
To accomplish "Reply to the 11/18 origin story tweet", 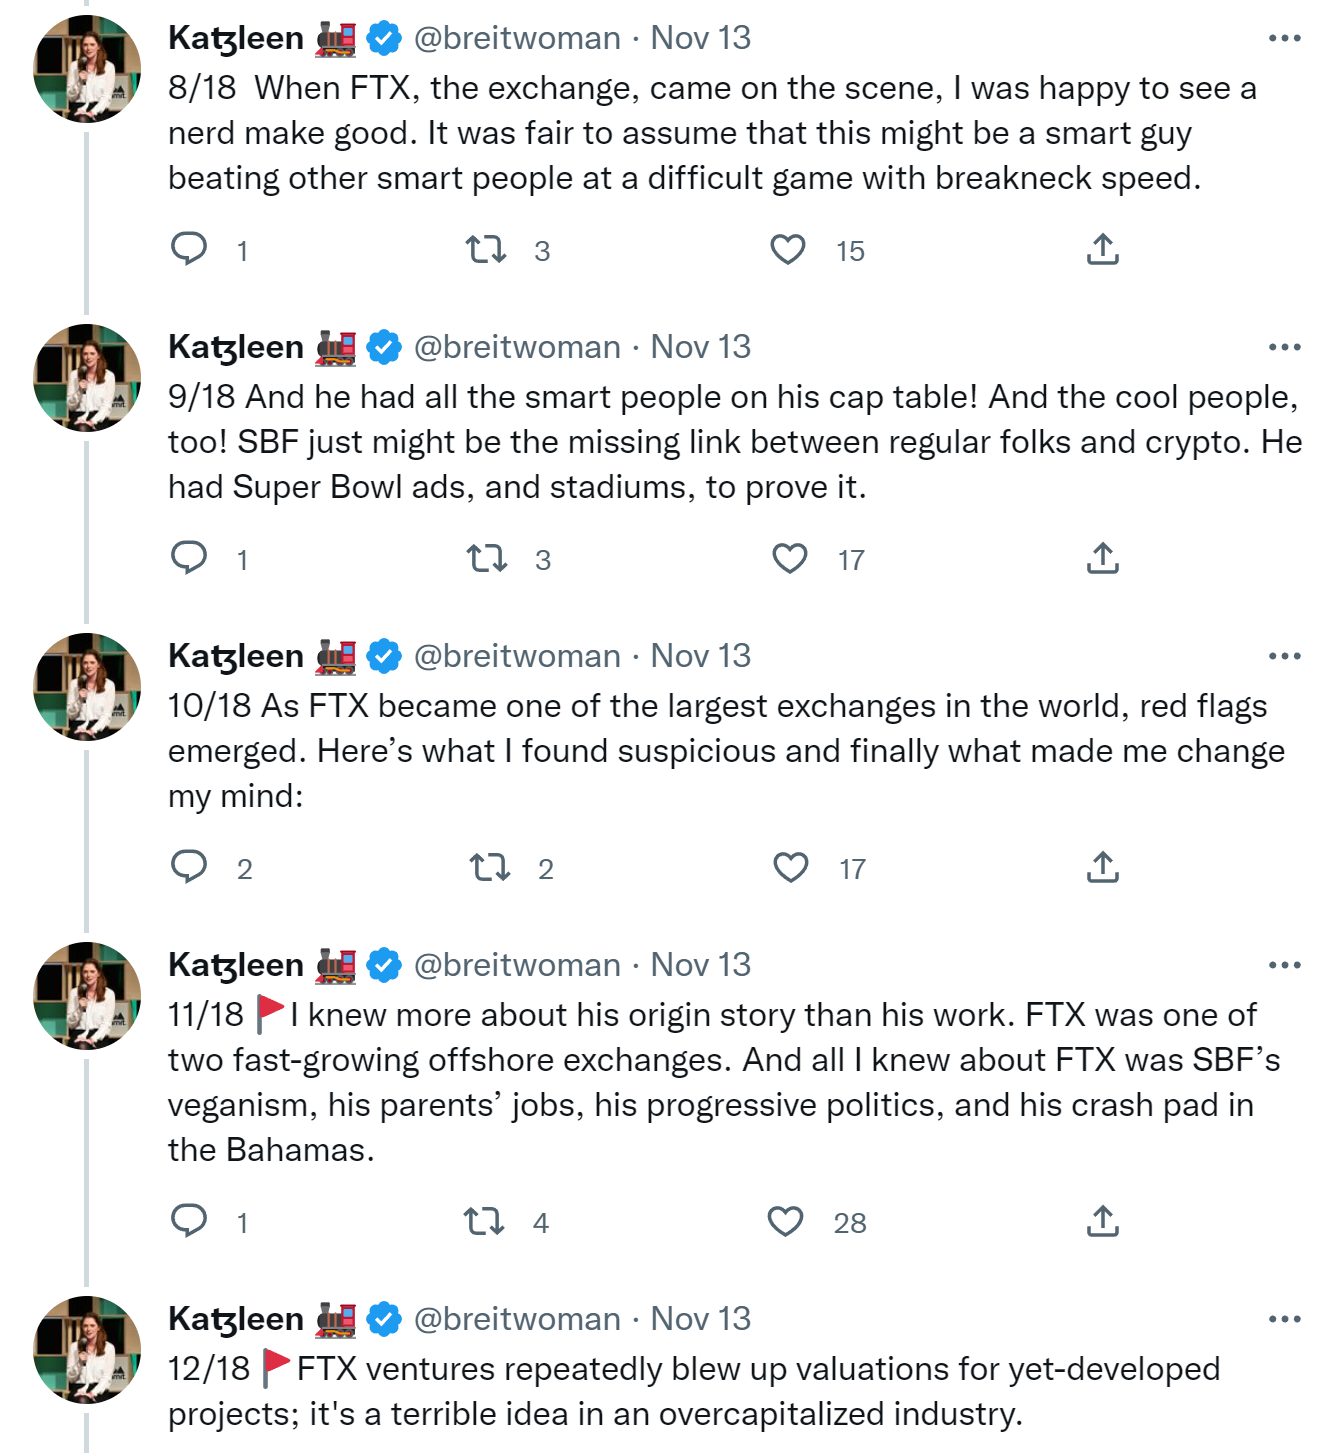I will tap(189, 1220).
